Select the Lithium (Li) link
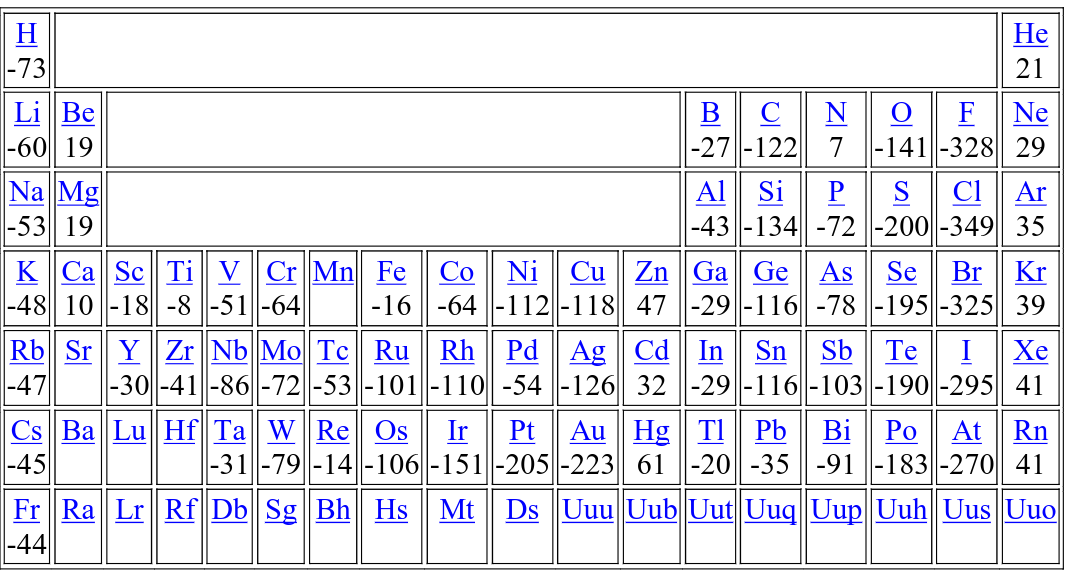 [x=27, y=113]
